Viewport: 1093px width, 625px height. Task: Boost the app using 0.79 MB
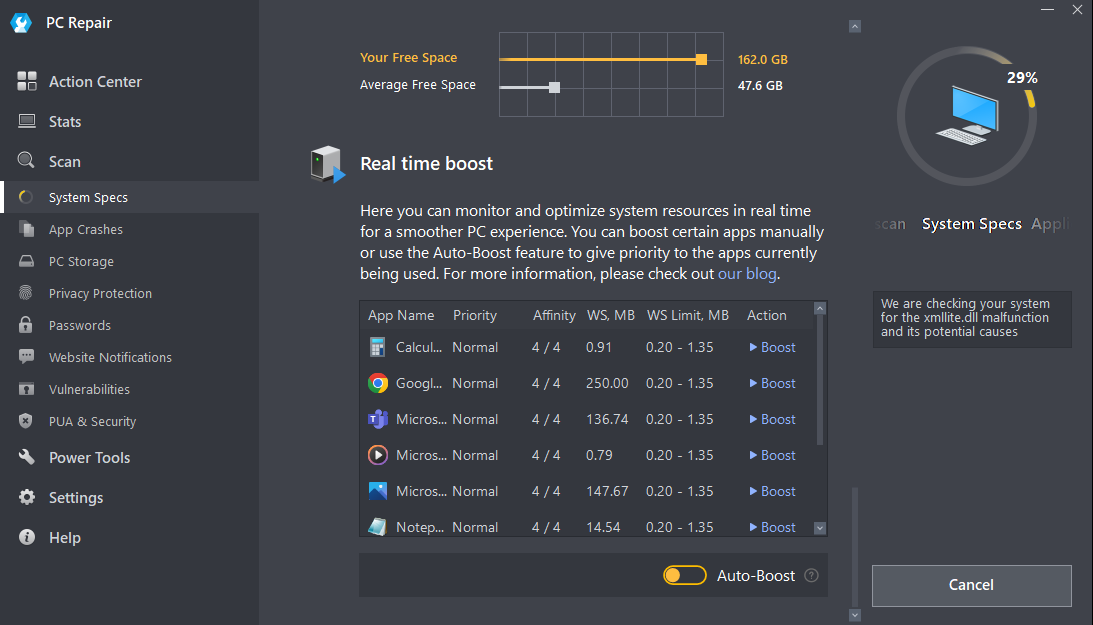(772, 455)
